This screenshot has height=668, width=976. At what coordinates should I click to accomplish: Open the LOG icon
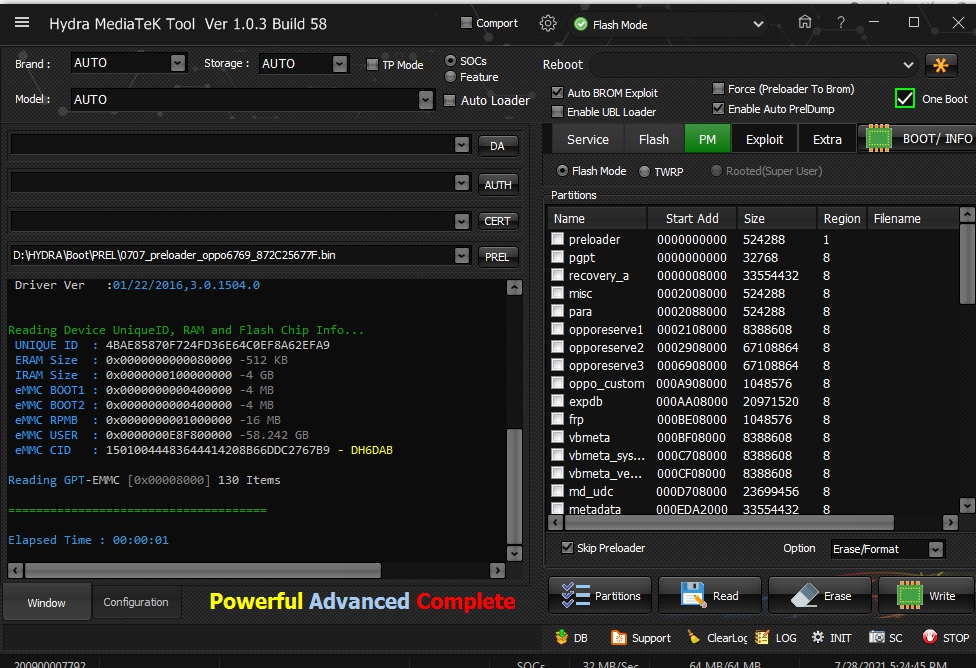coord(762,637)
